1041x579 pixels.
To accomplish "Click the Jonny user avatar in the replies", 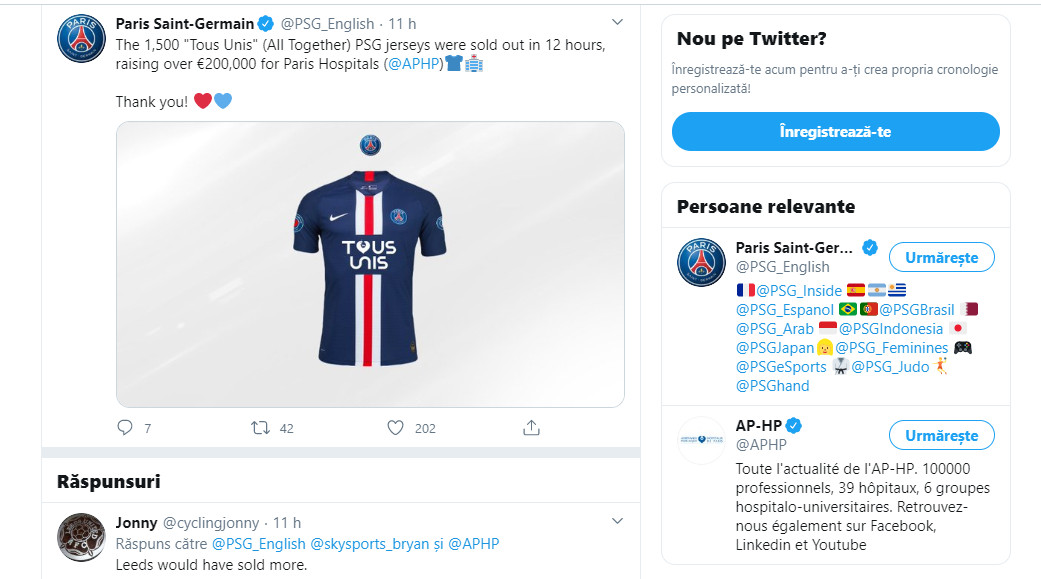I will point(80,541).
